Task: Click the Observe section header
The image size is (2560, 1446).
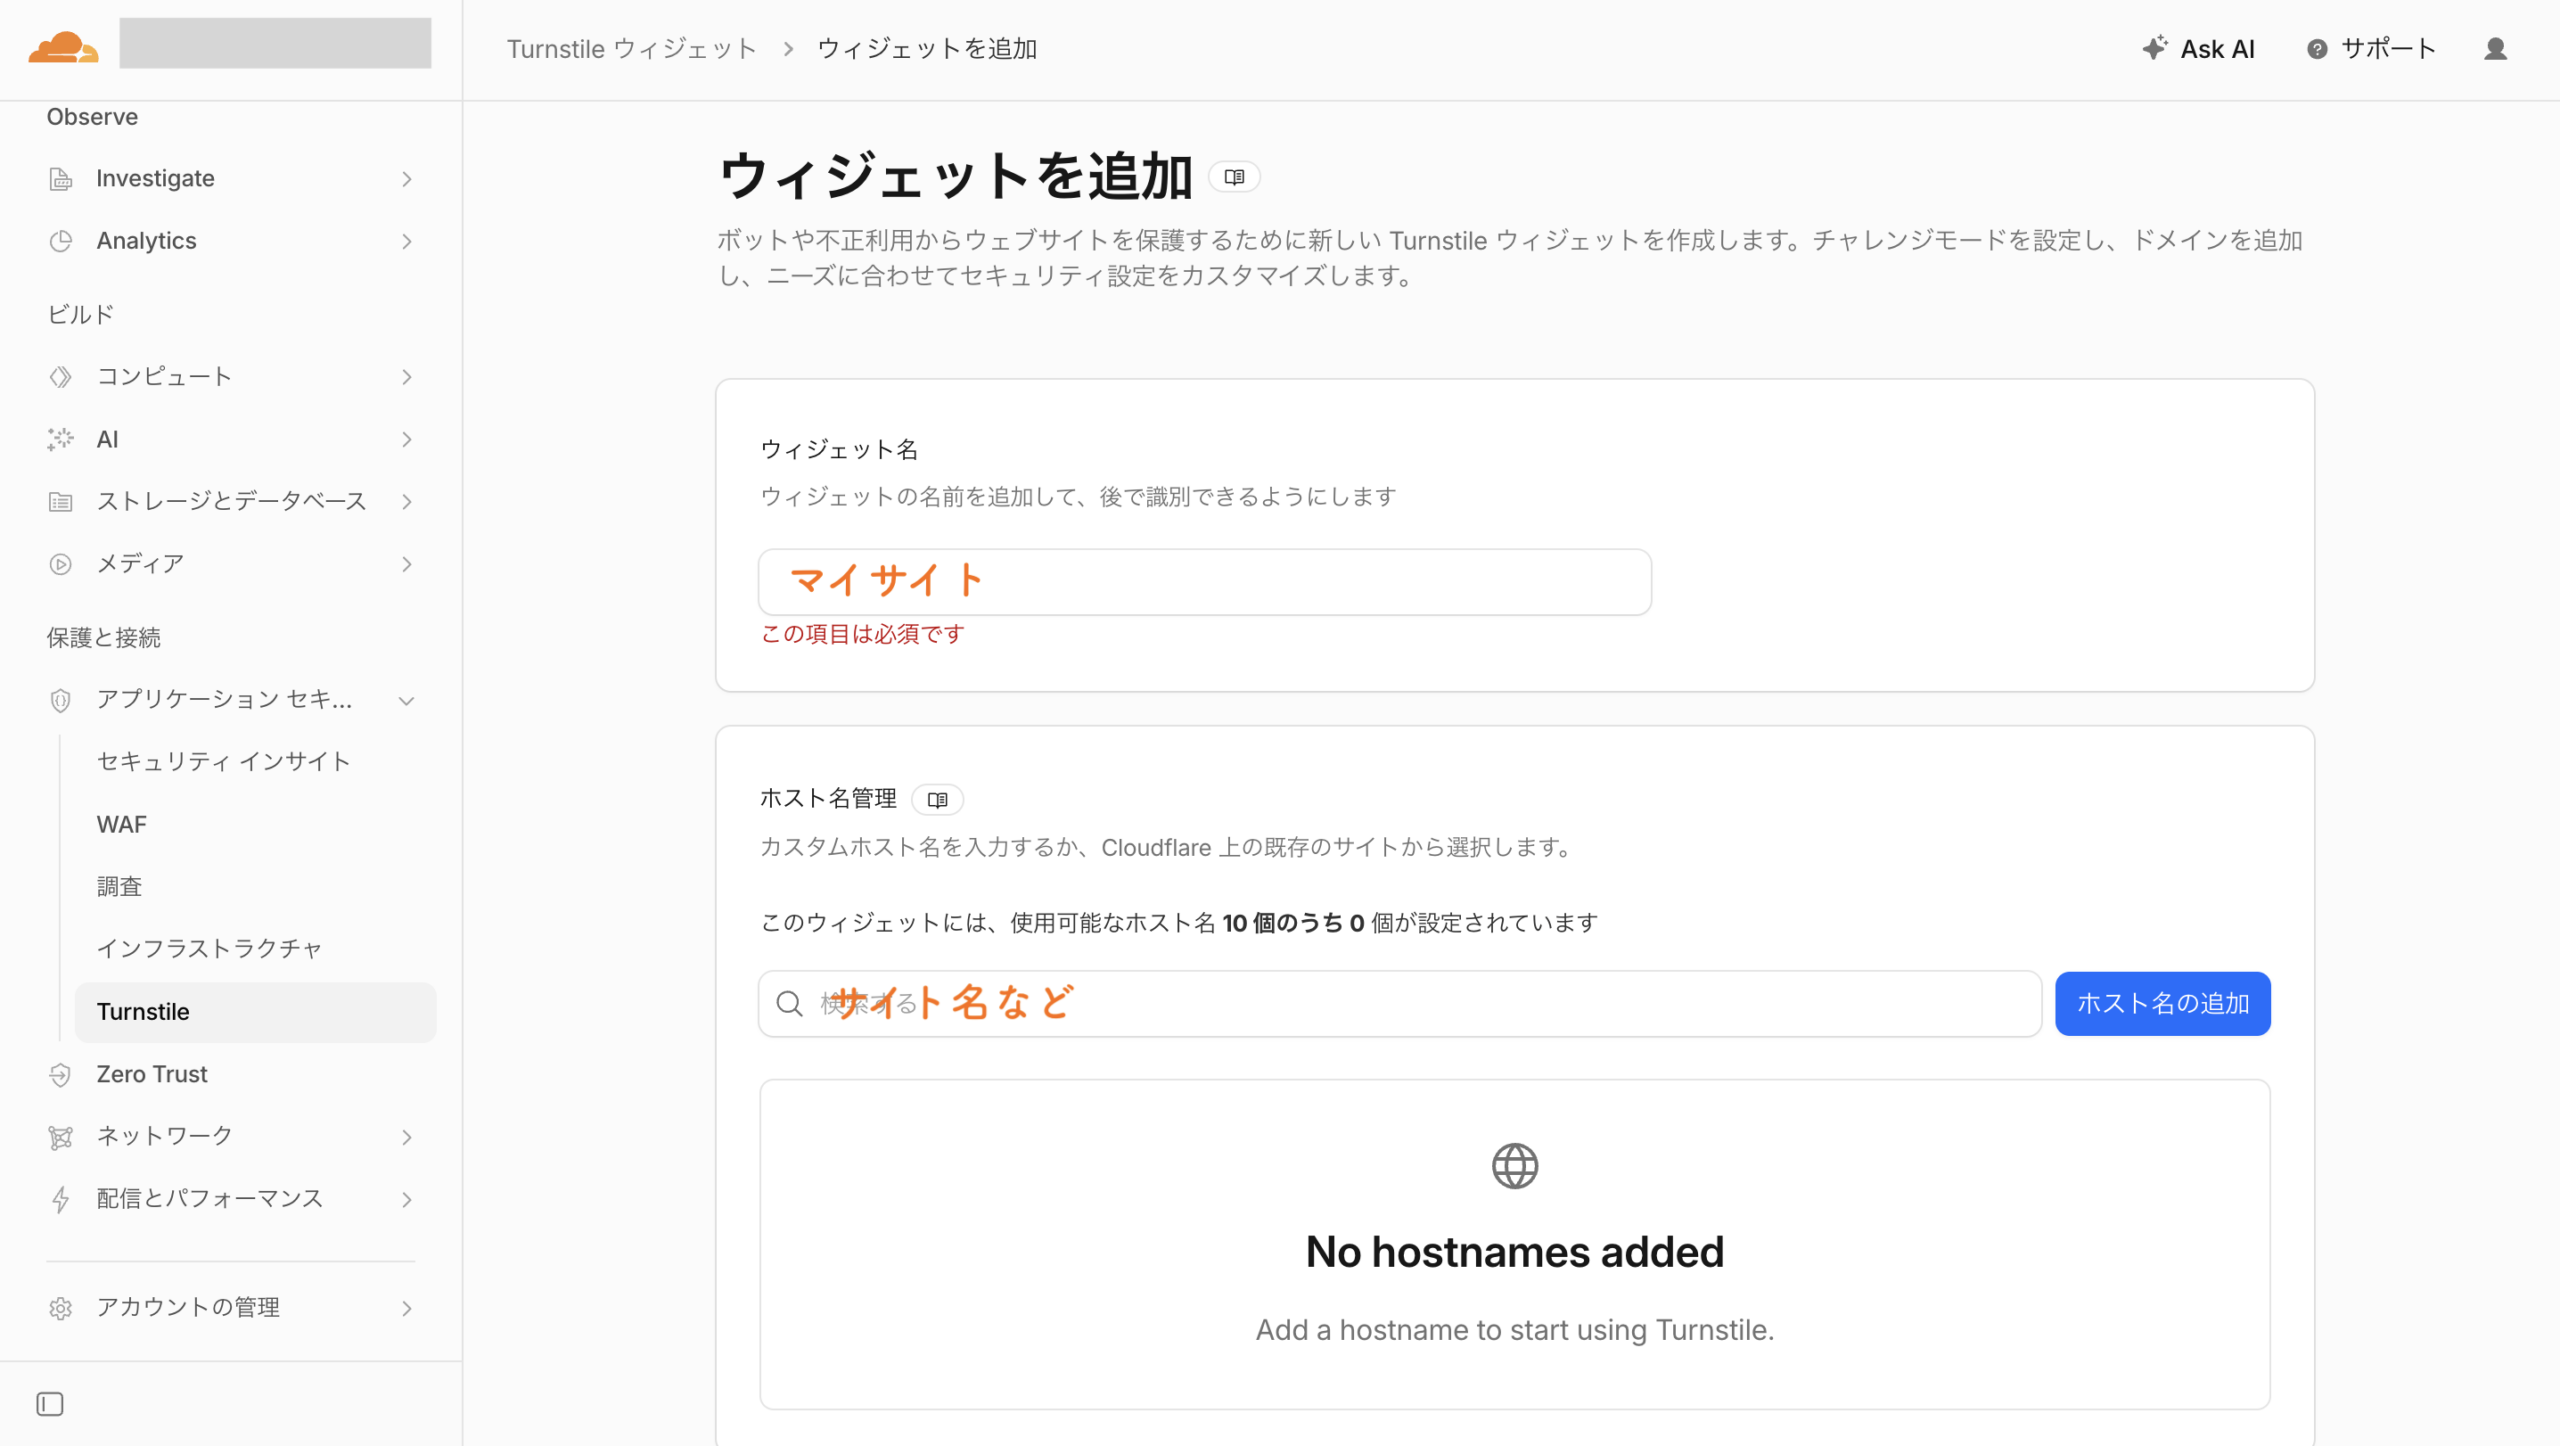Action: click(92, 117)
